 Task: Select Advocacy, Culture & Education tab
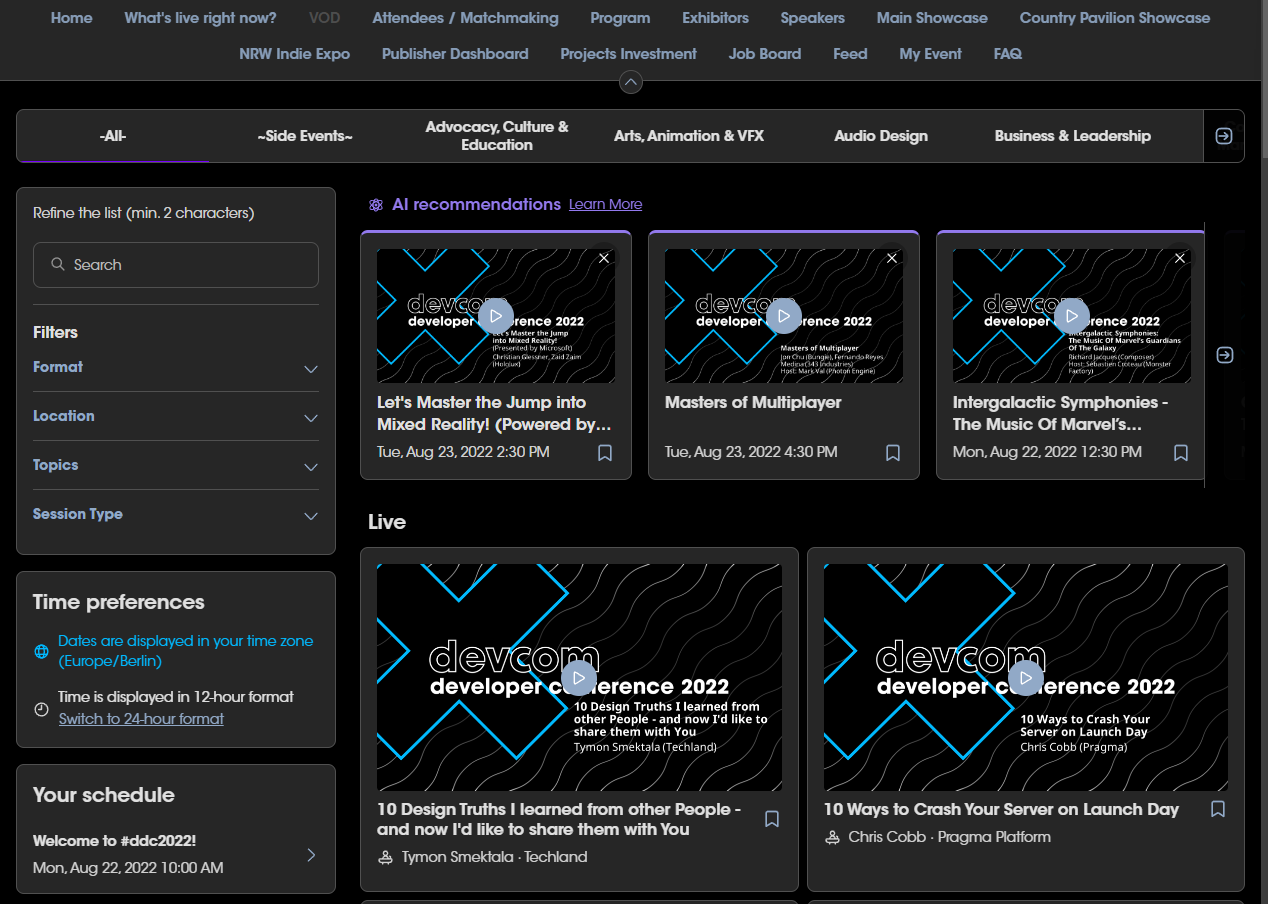[x=497, y=136]
